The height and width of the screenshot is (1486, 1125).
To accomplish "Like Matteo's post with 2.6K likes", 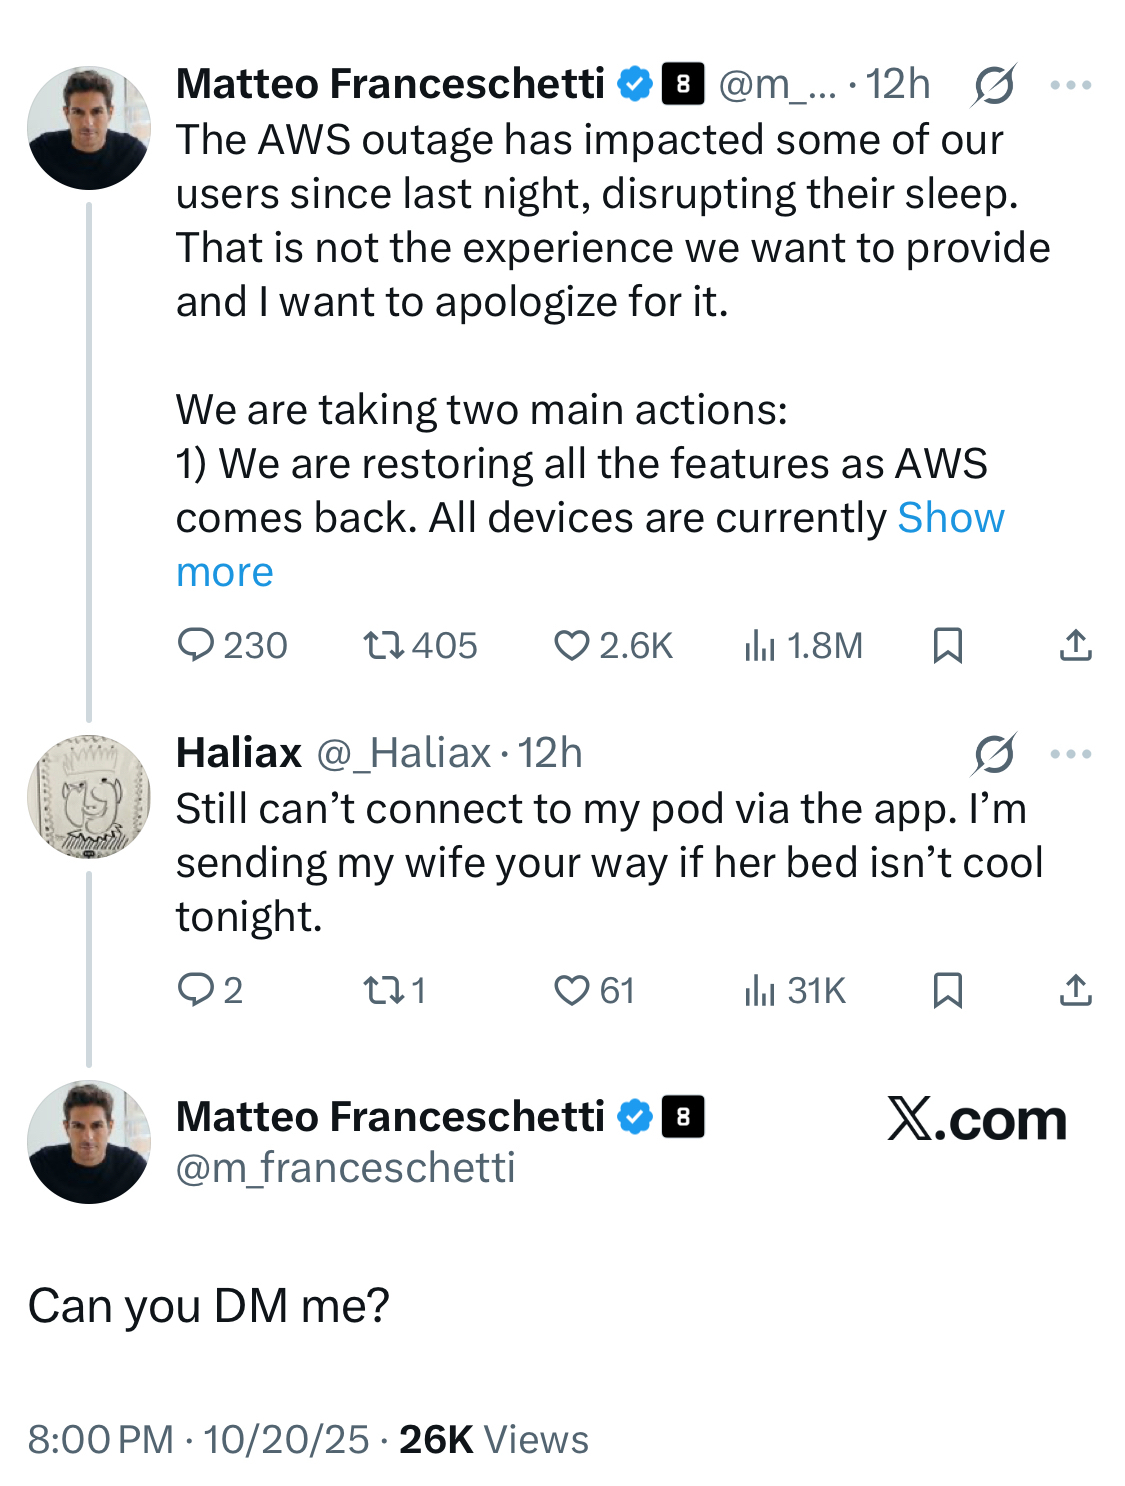I will click(571, 645).
